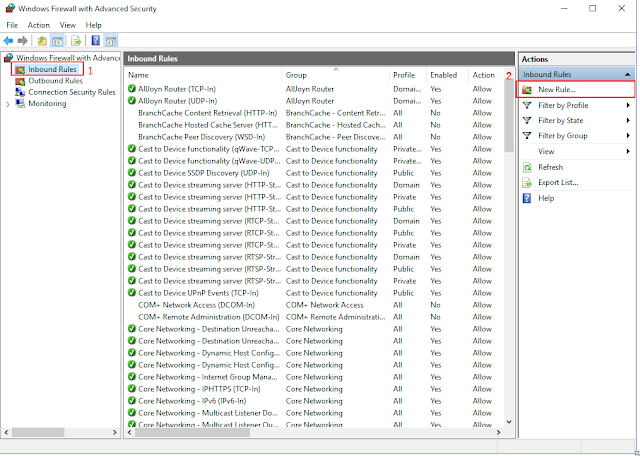The image size is (640, 456).
Task: Click the Up one level folder icon
Action: click(x=42, y=41)
